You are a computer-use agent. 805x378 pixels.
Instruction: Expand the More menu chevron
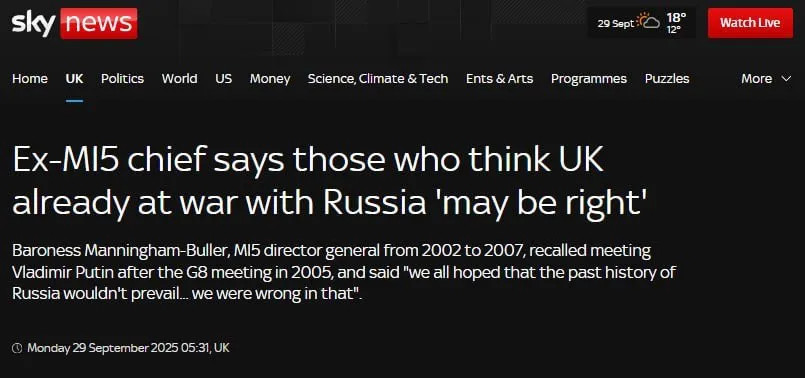pyautogui.click(x=786, y=79)
